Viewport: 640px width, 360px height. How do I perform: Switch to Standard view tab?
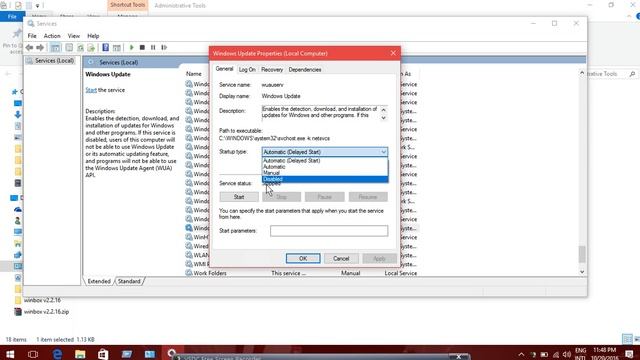pyautogui.click(x=129, y=281)
